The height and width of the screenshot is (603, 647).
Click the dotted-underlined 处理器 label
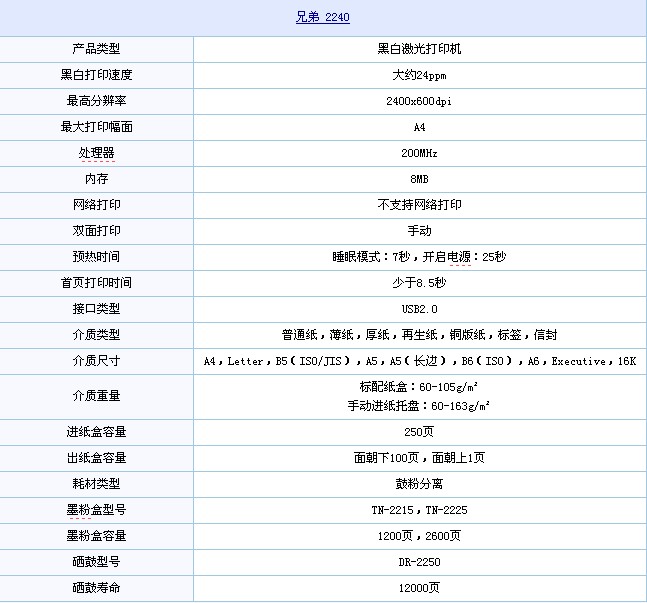pyautogui.click(x=96, y=153)
